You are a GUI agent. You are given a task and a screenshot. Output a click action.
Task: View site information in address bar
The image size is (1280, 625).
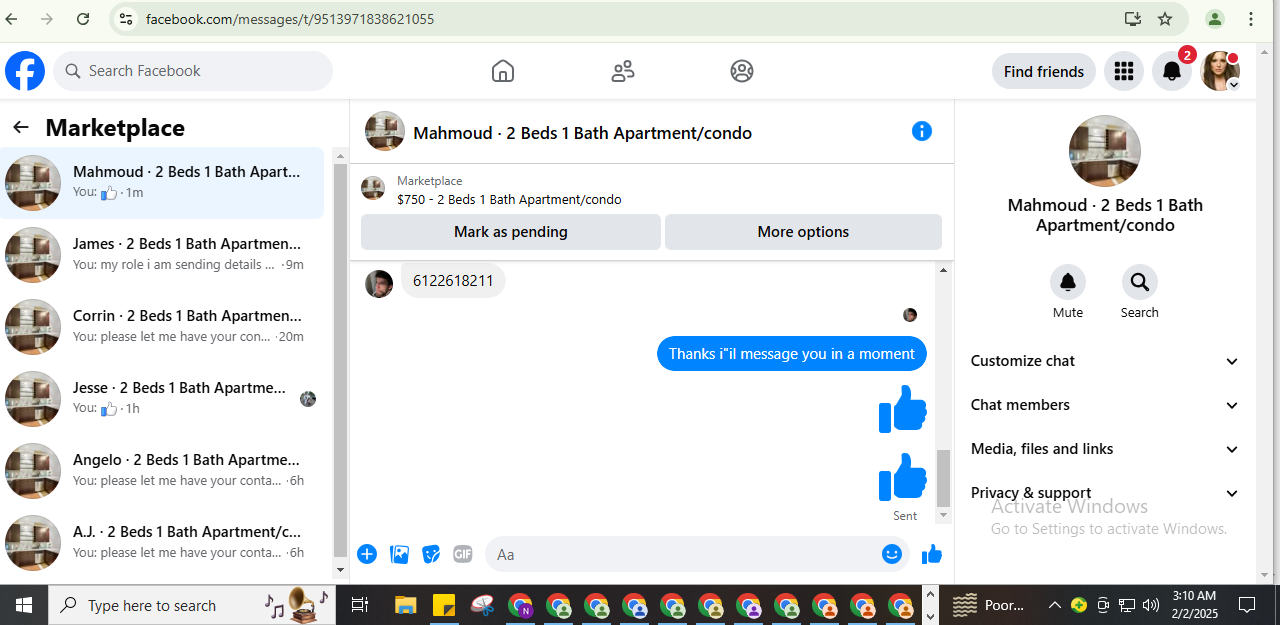(125, 19)
